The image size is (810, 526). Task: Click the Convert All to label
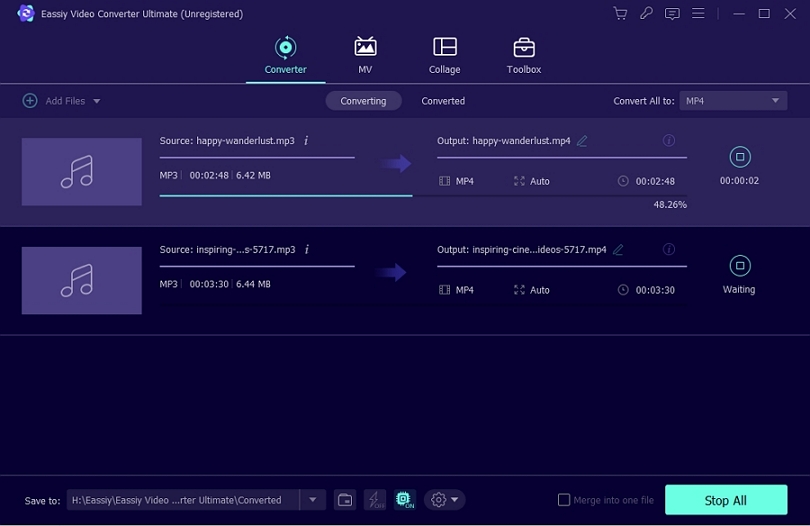(x=644, y=101)
